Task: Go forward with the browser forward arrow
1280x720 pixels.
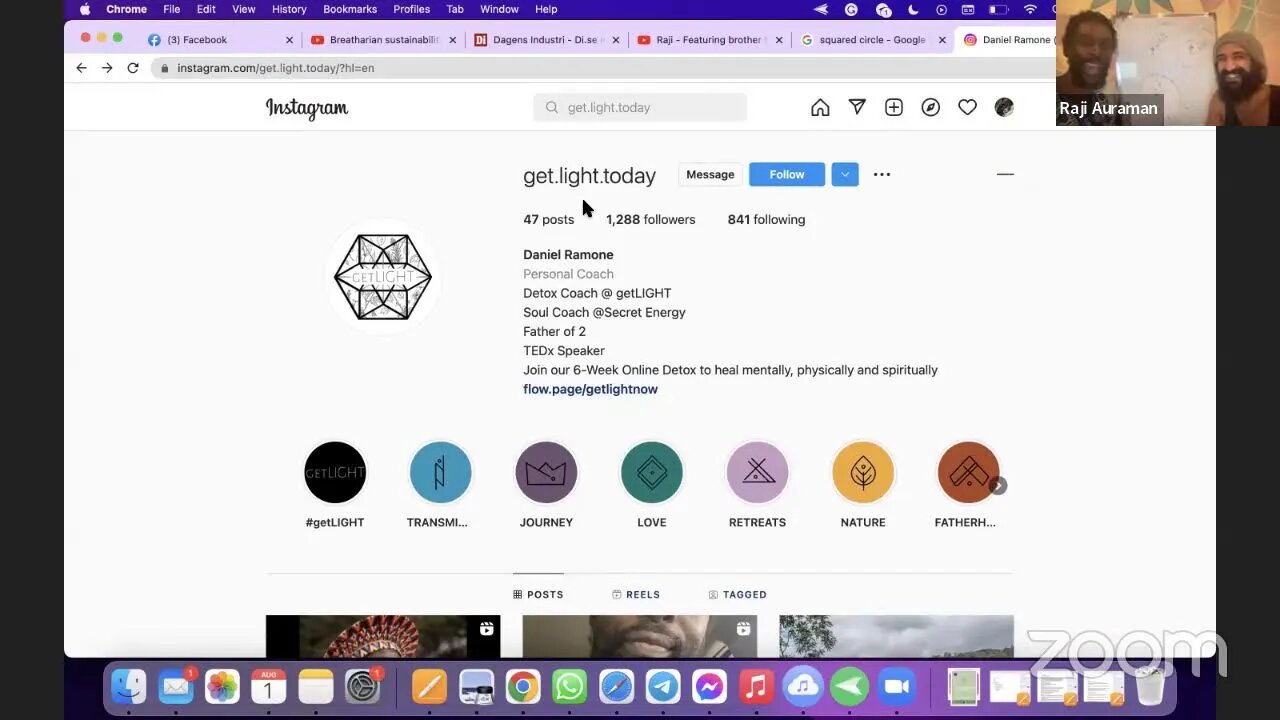Action: [x=107, y=68]
